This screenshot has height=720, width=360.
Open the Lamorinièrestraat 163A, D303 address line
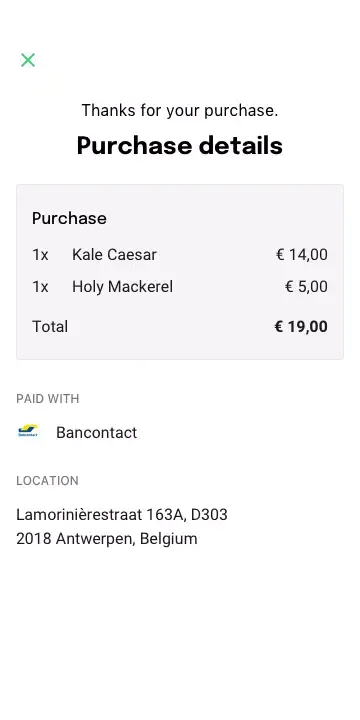click(122, 515)
